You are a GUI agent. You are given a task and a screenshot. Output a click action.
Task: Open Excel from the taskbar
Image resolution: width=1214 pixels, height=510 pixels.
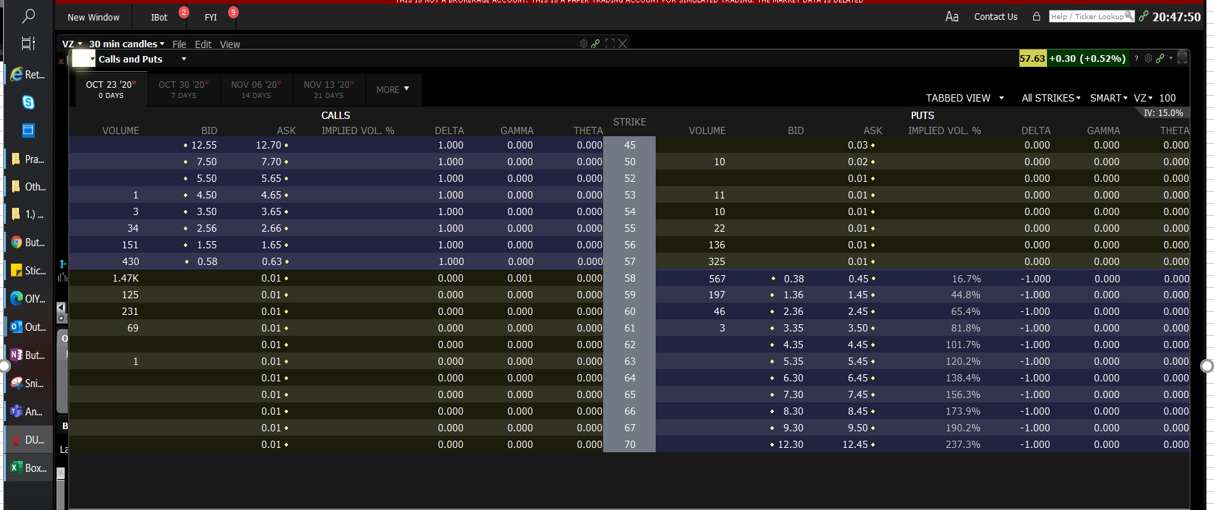click(x=17, y=467)
